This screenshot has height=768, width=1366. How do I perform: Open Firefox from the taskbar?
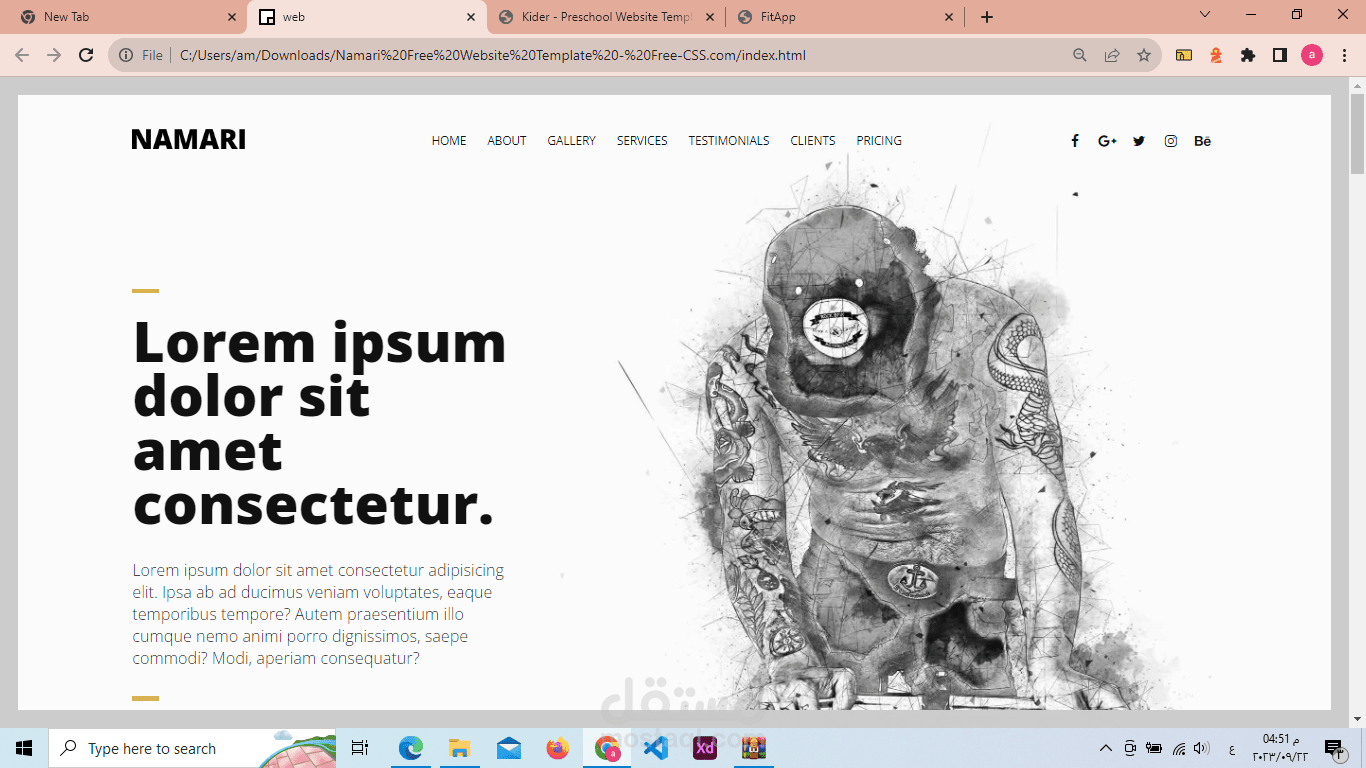click(558, 748)
